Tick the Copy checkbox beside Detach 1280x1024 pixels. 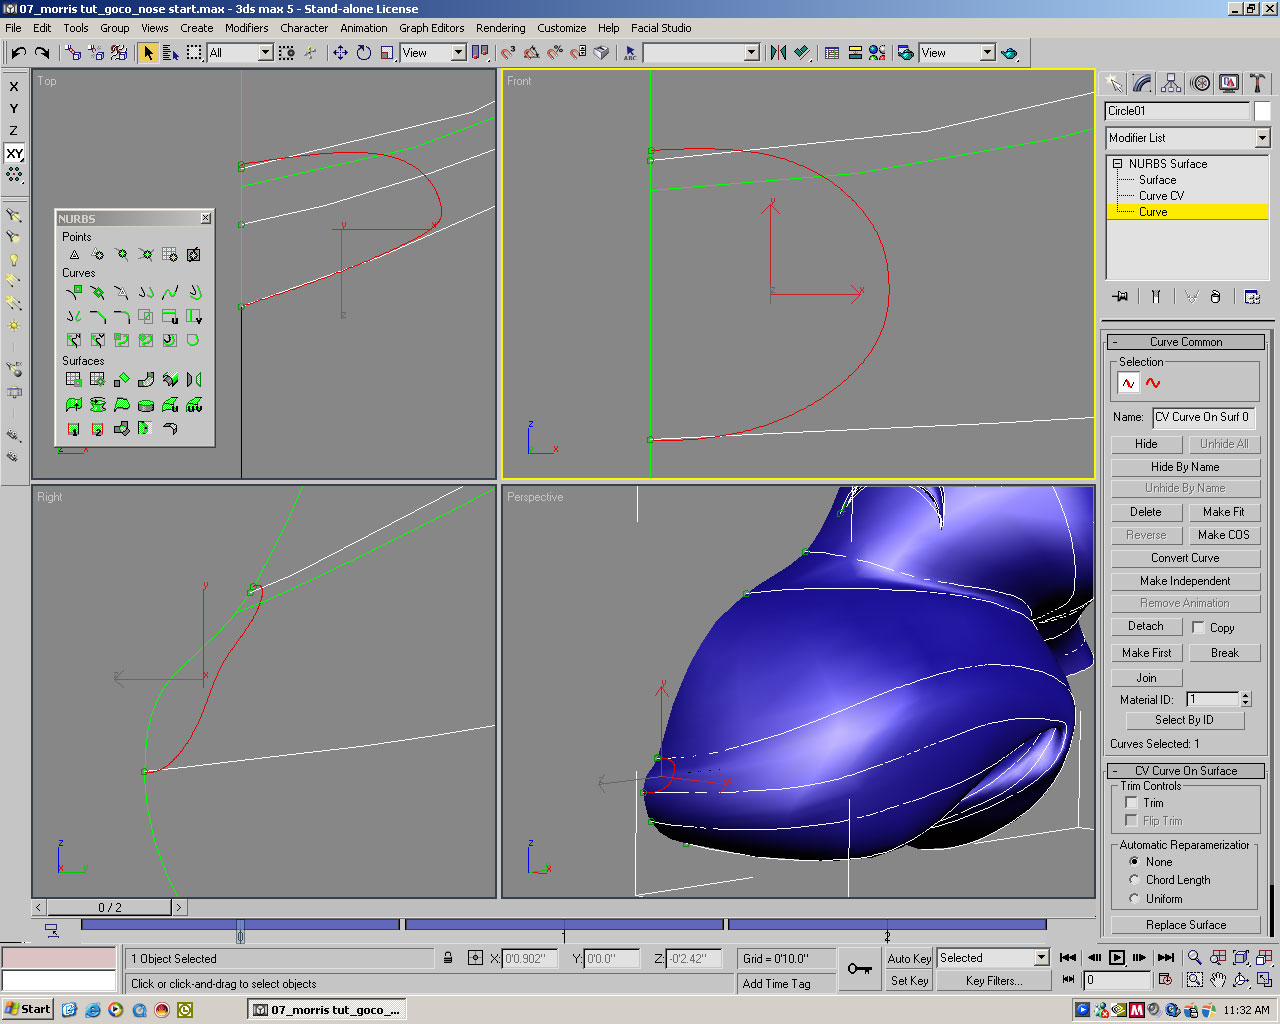pyautogui.click(x=1197, y=627)
